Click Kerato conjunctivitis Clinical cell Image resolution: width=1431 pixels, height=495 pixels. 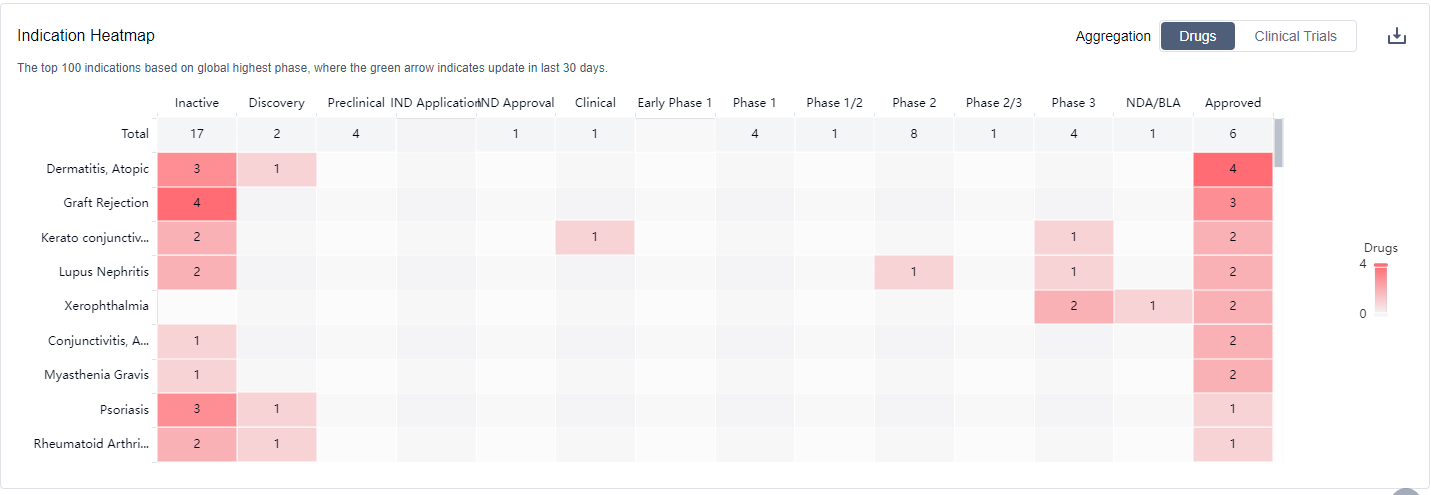(x=594, y=237)
